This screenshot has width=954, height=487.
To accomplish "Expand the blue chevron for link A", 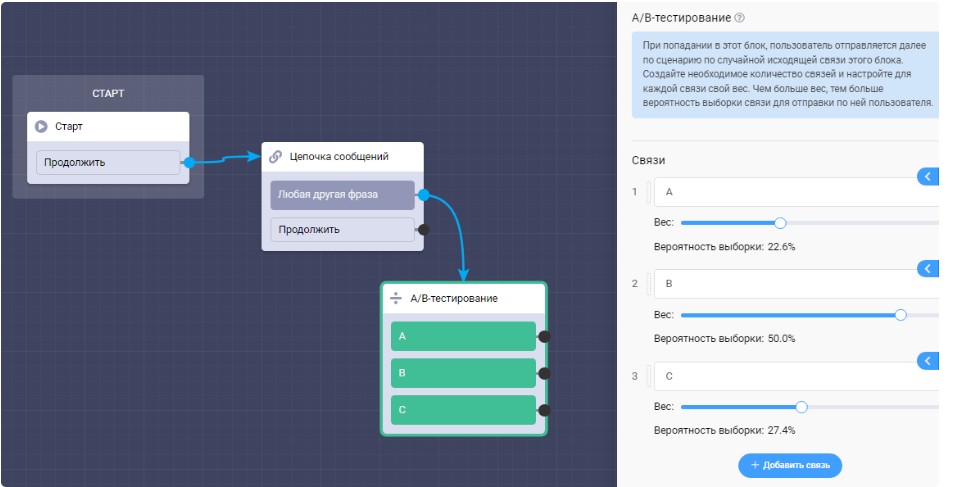I will [928, 177].
